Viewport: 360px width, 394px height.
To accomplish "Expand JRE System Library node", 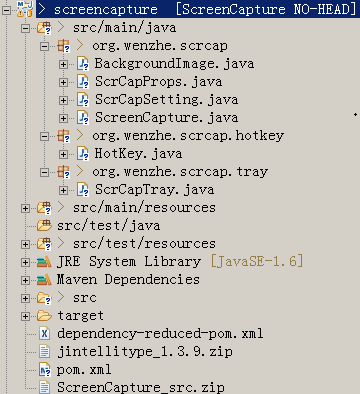I will pyautogui.click(x=25, y=262).
